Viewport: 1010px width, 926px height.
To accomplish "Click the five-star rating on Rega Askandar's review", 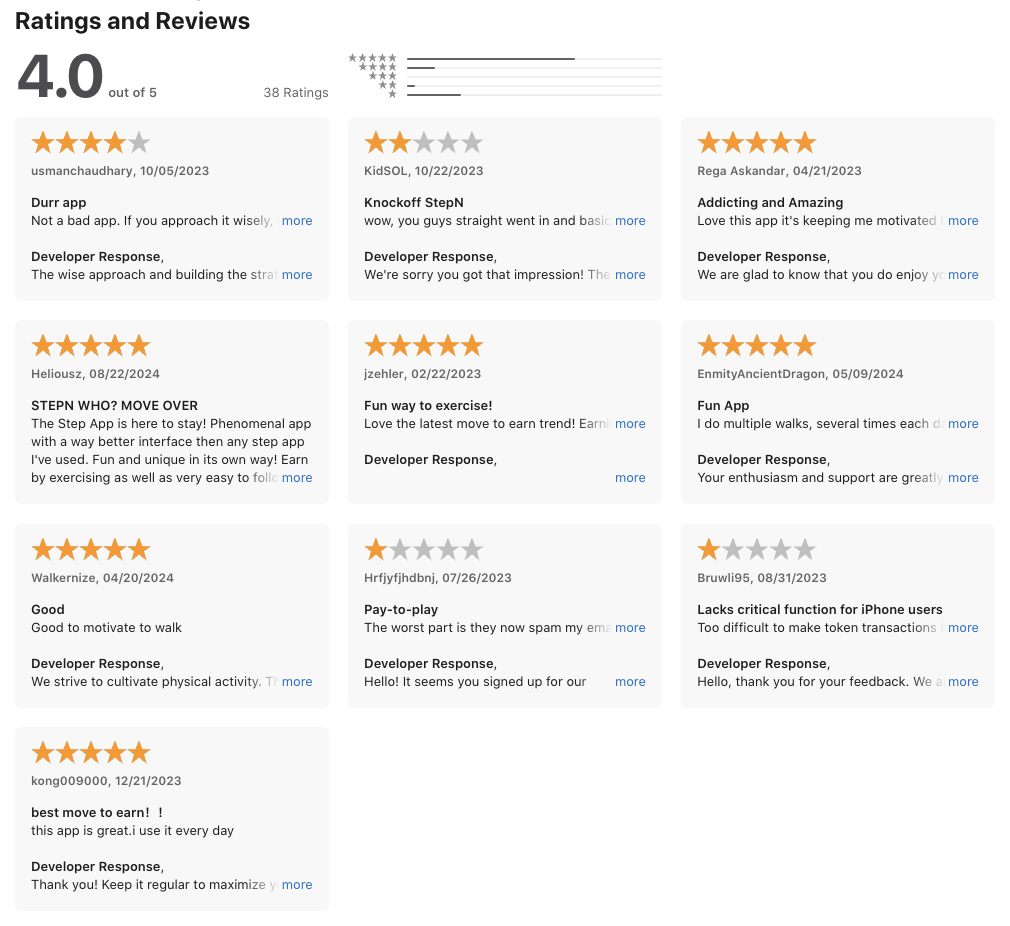I will tap(756, 143).
